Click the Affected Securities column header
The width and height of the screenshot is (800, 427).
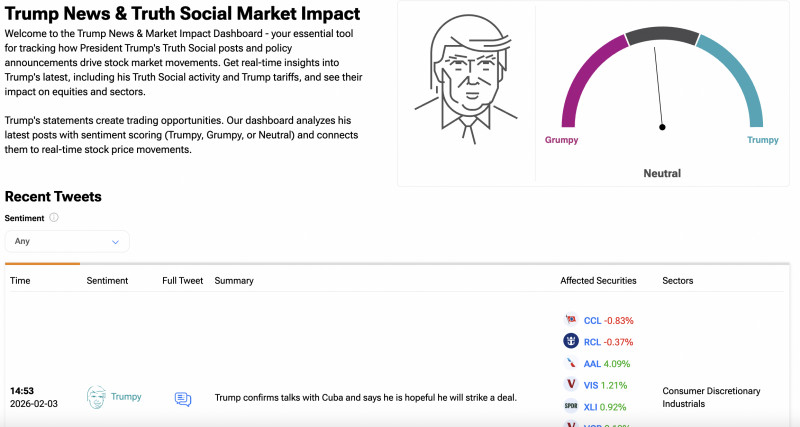(598, 281)
